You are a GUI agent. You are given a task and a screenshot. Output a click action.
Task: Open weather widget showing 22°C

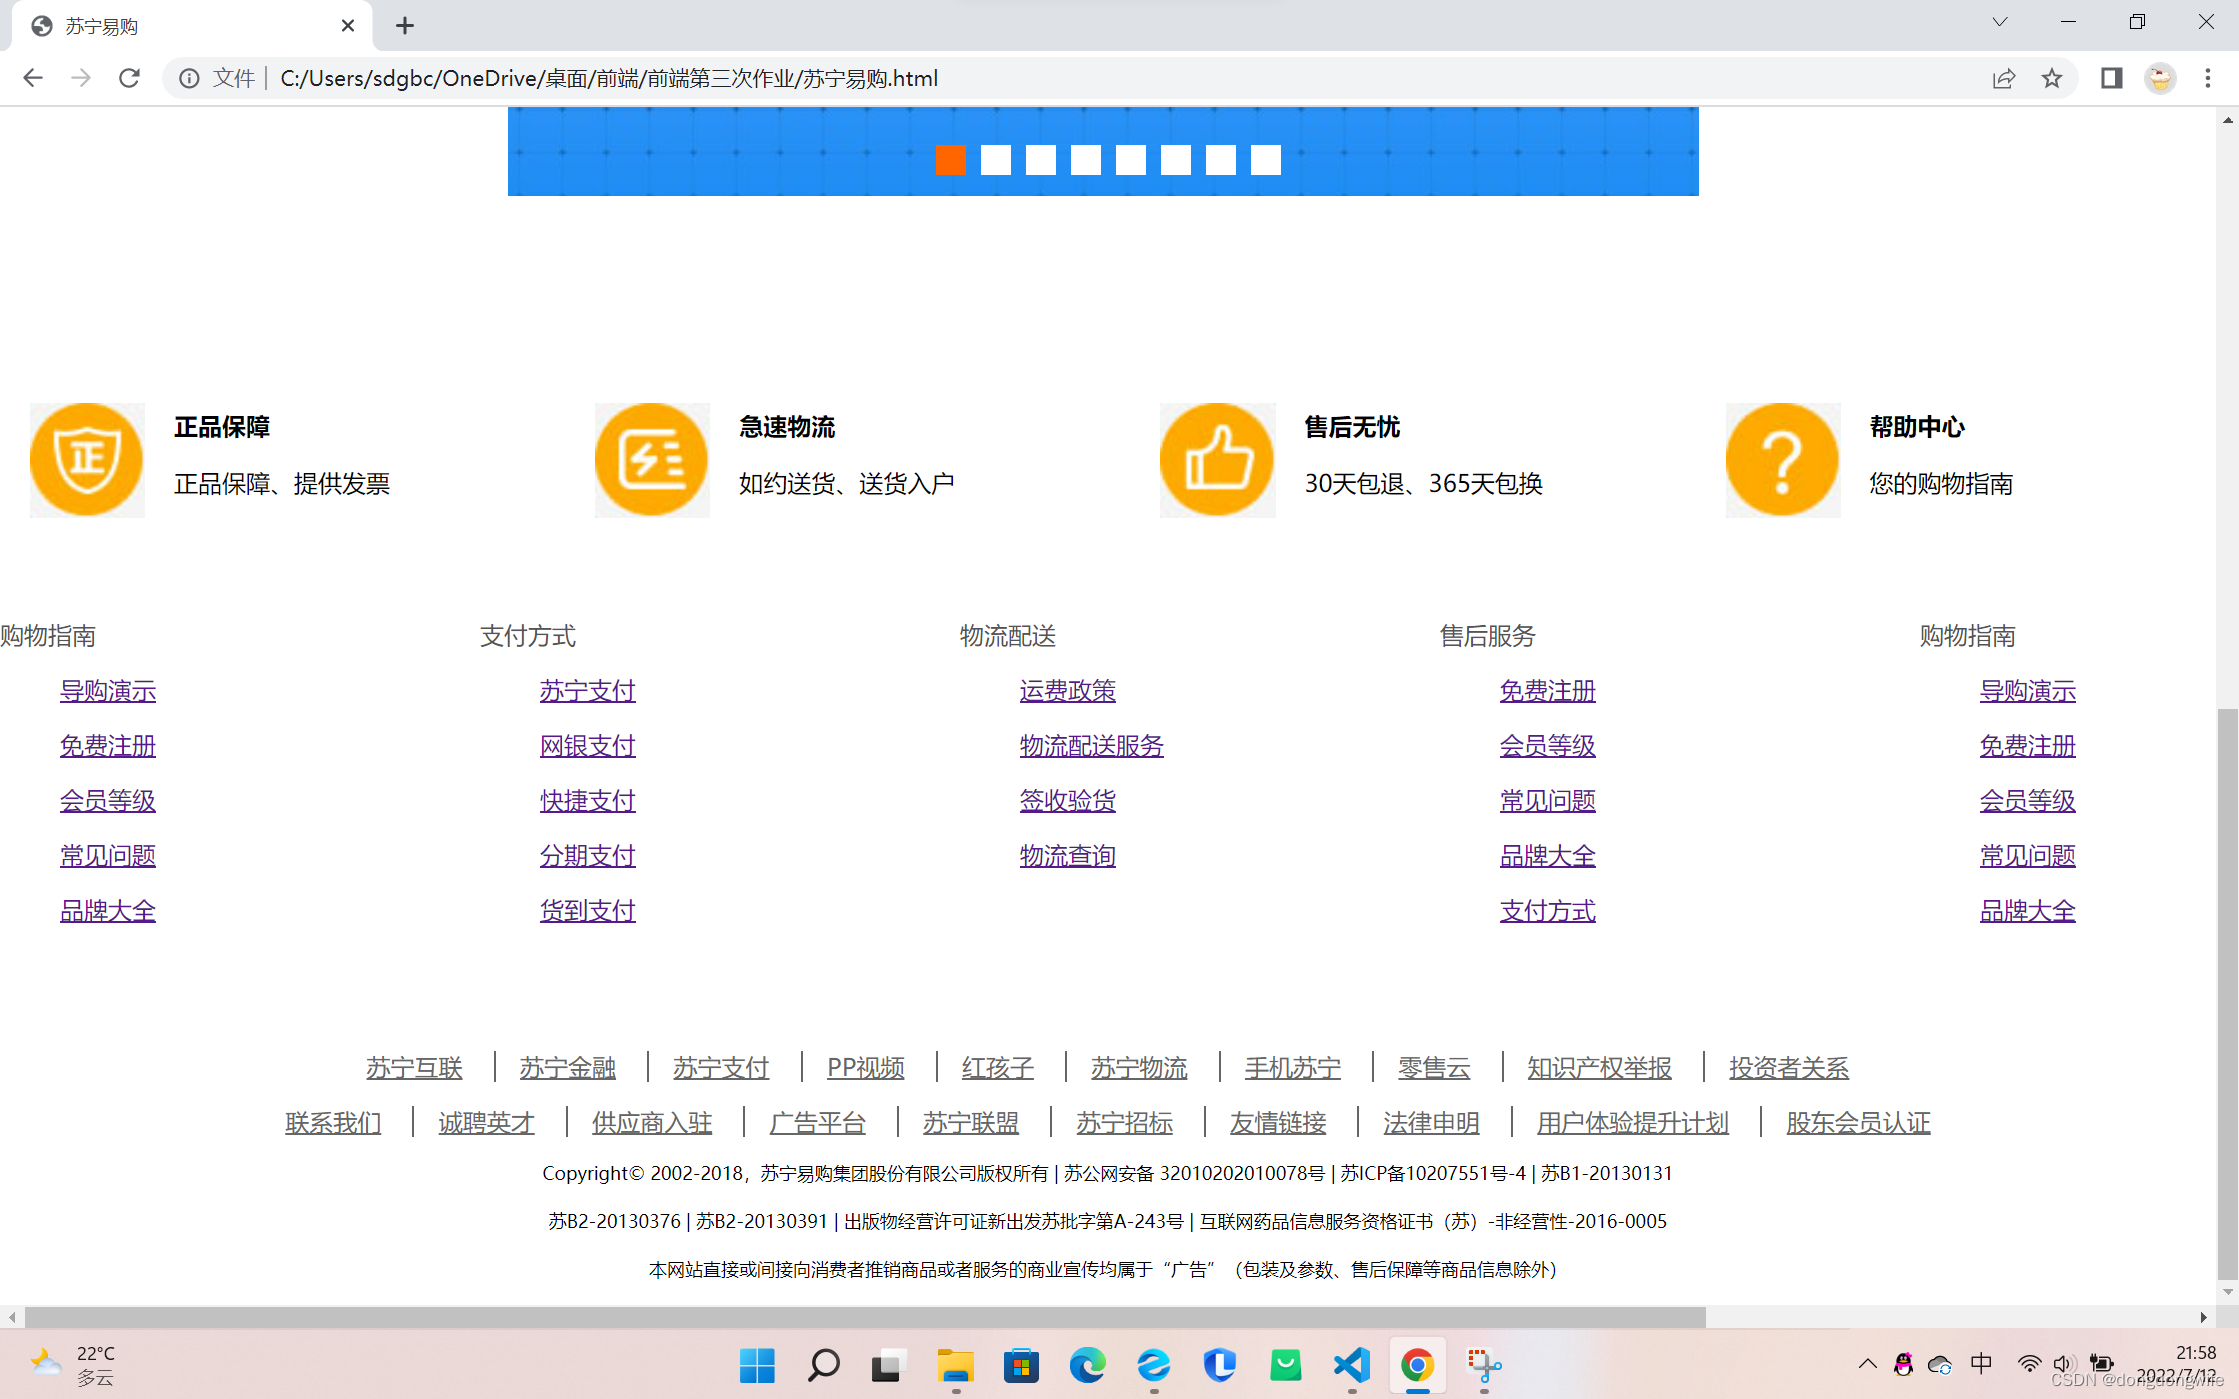[72, 1365]
